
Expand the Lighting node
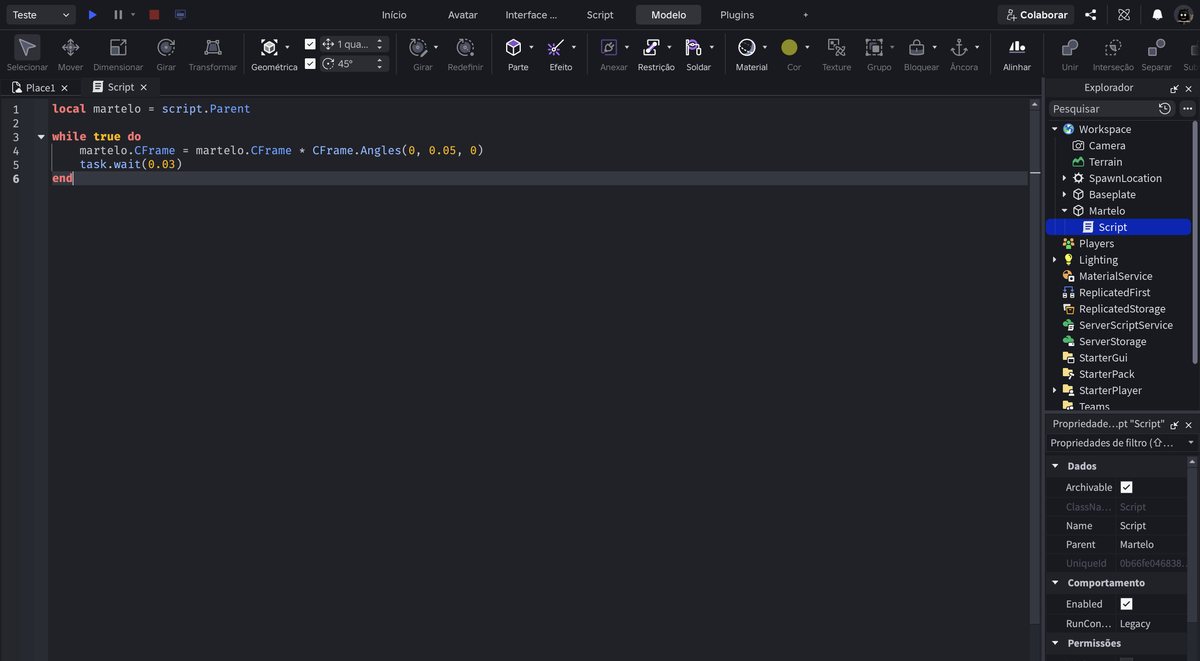[x=1054, y=260]
